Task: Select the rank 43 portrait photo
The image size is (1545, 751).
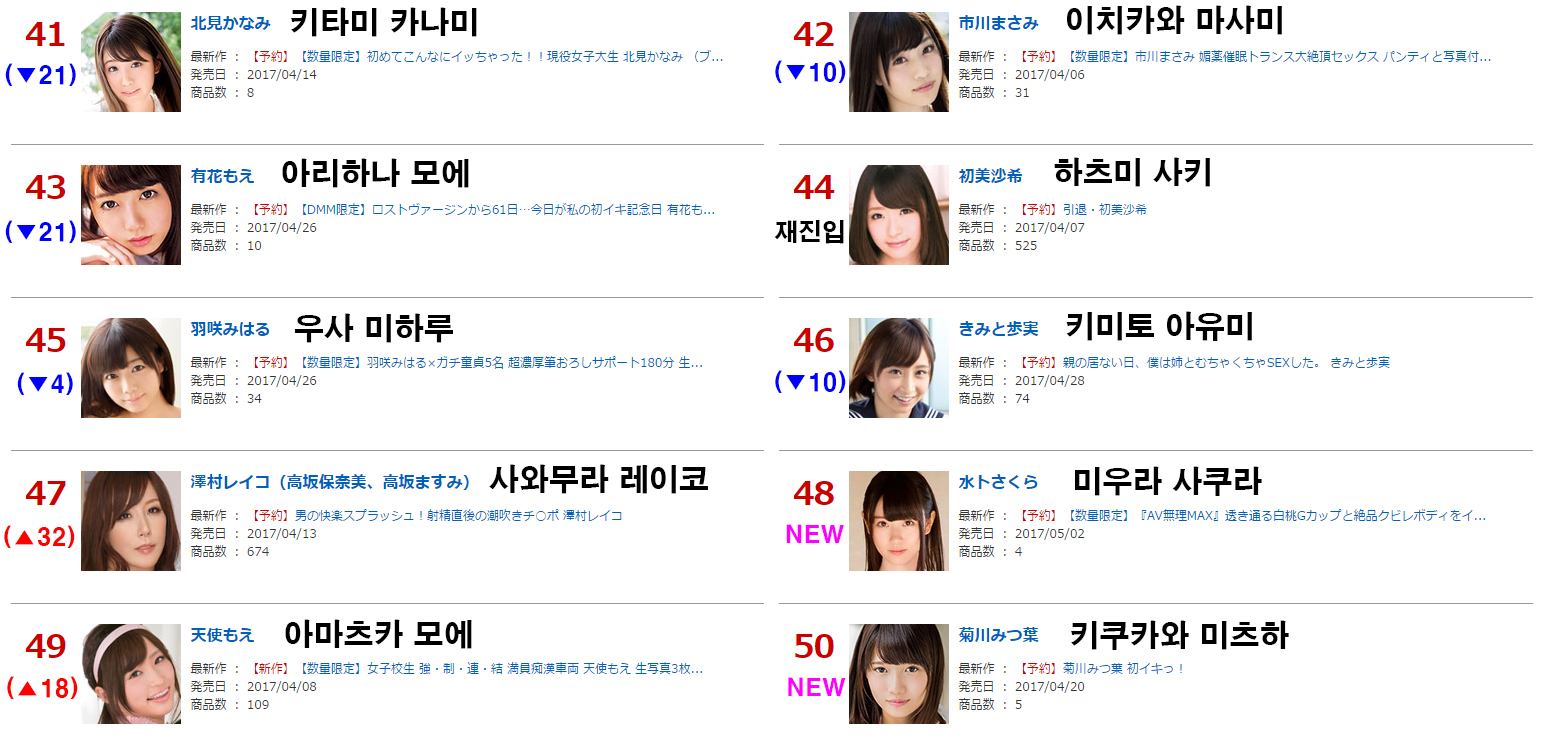Action: point(131,215)
